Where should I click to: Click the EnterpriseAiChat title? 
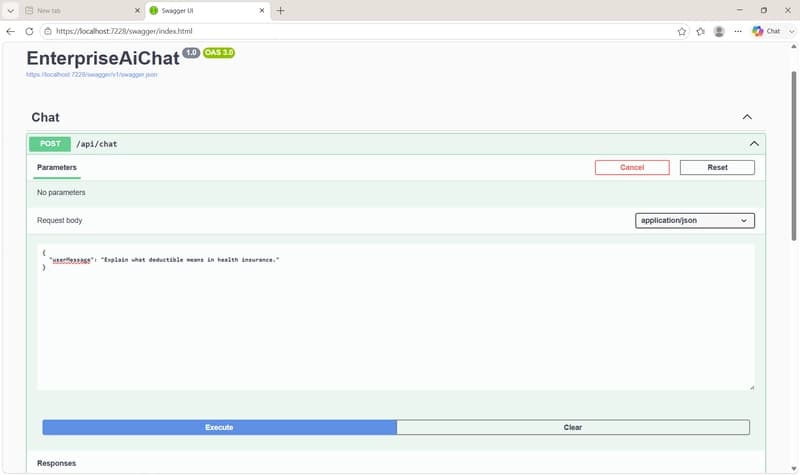[103, 58]
